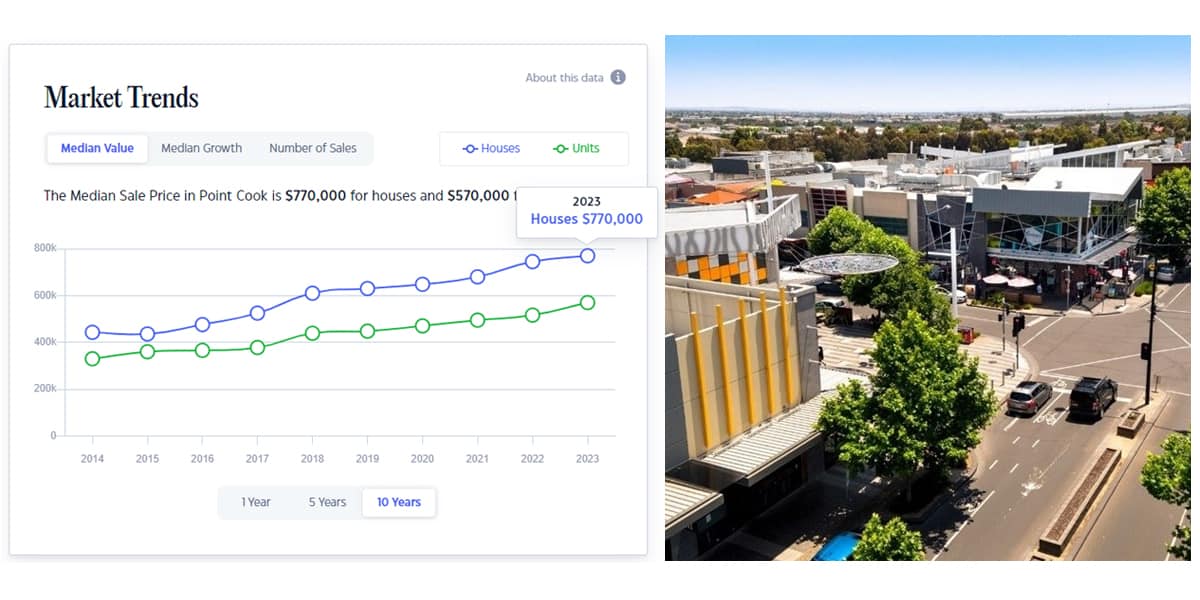1200x600 pixels.
Task: Click the 2018 Houses data point
Action: coord(312,293)
